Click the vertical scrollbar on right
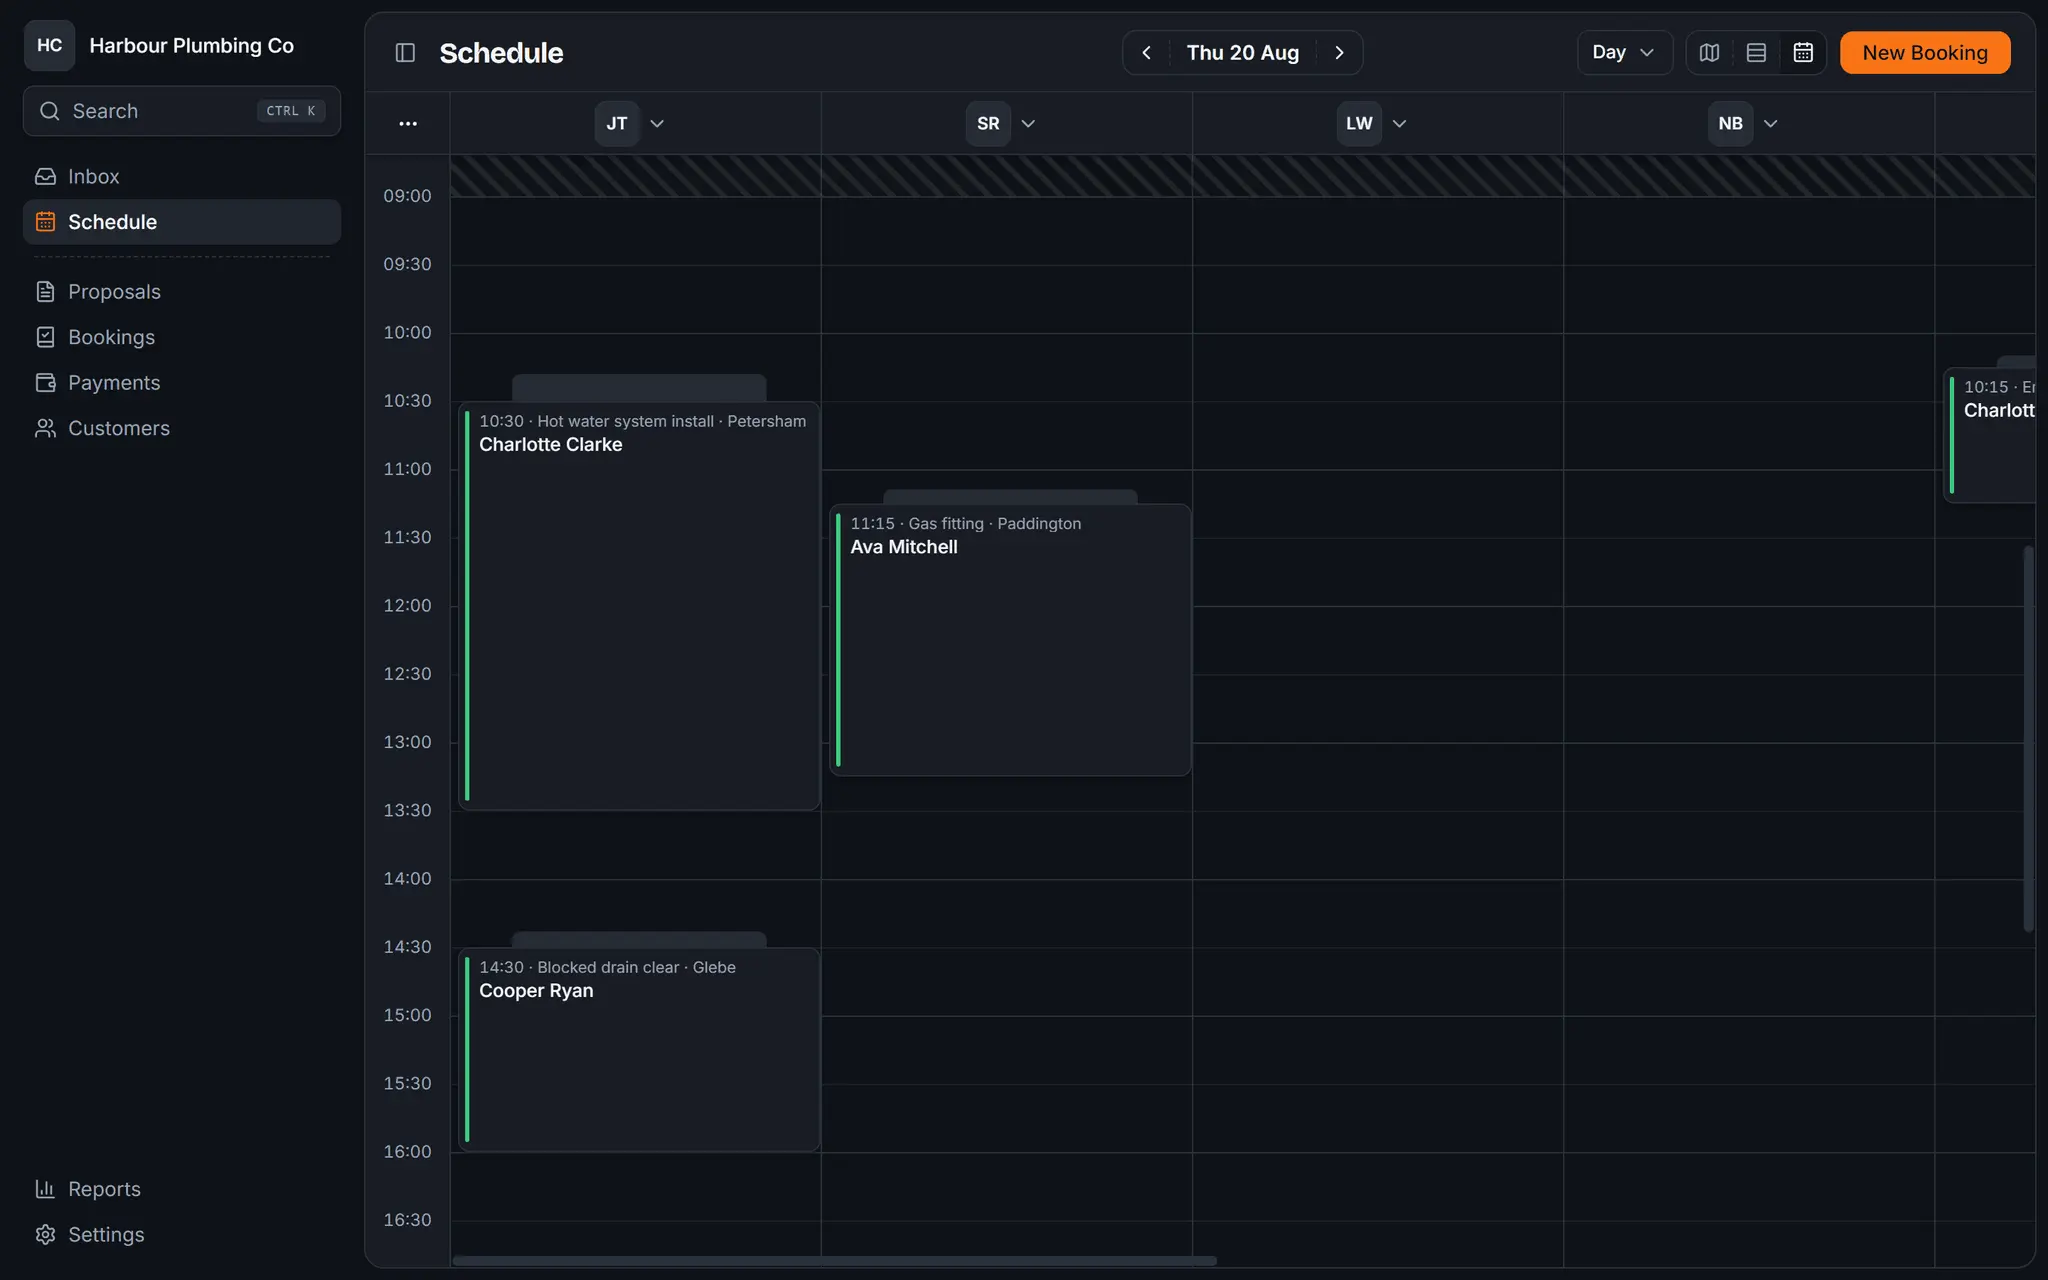The image size is (2048, 1280). pyautogui.click(x=2028, y=738)
